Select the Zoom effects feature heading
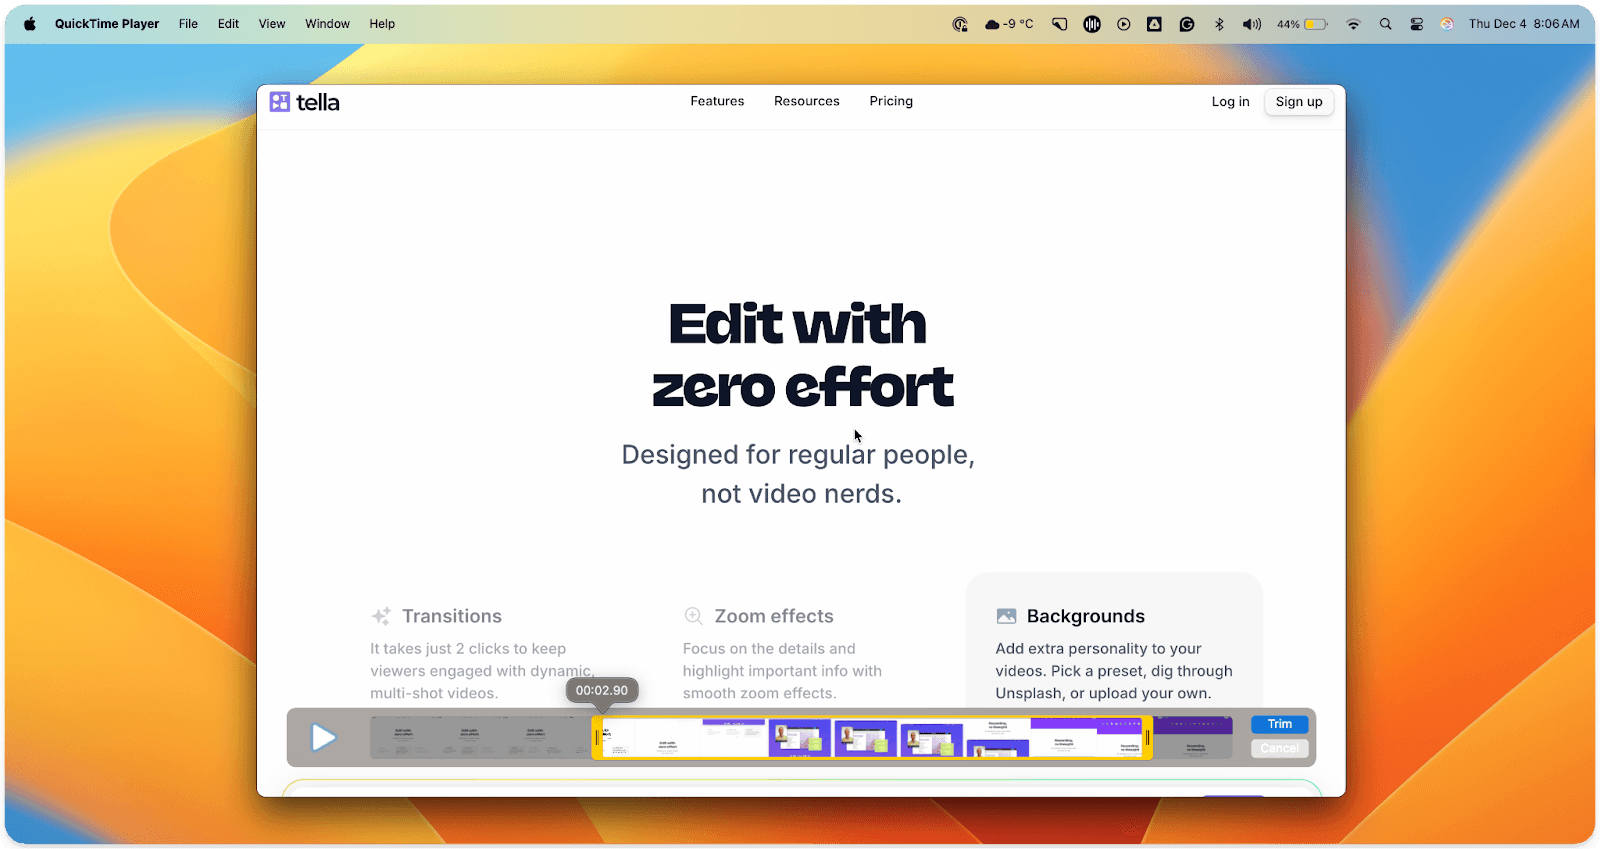 tap(774, 616)
